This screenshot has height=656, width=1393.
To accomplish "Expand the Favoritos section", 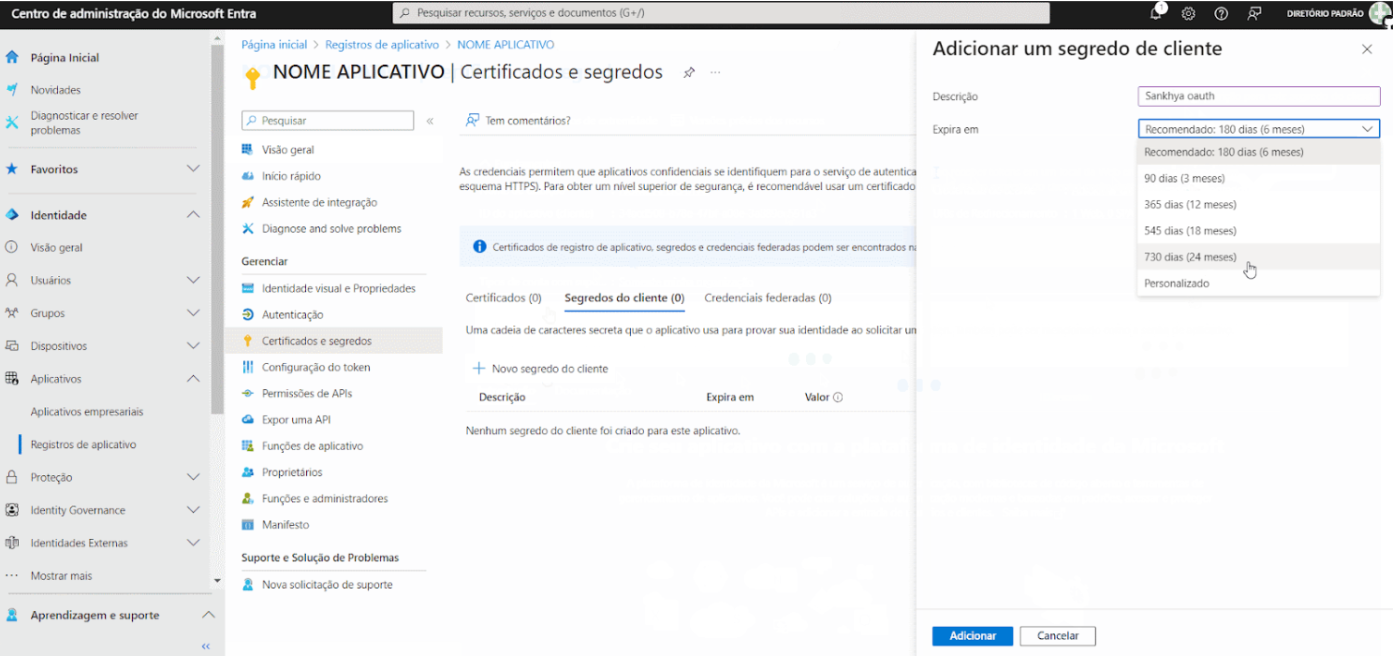I will 193,169.
